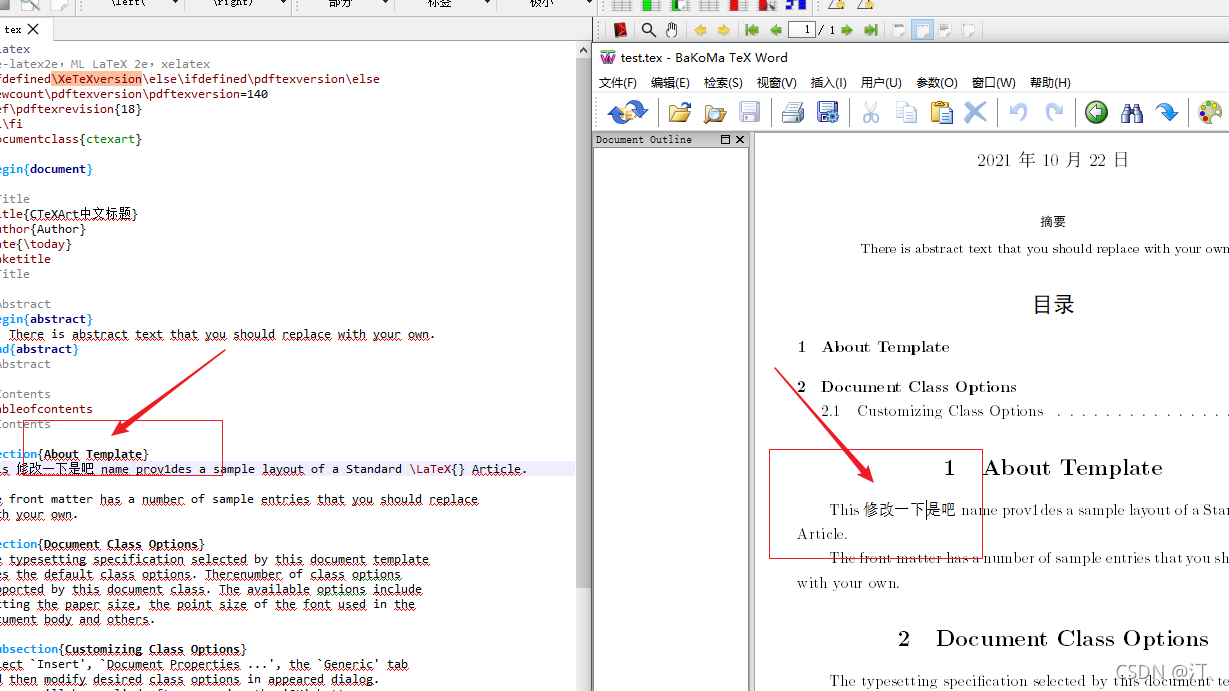Open the 窗口(W) menu
This screenshot has height=691, width=1229.
[993, 83]
